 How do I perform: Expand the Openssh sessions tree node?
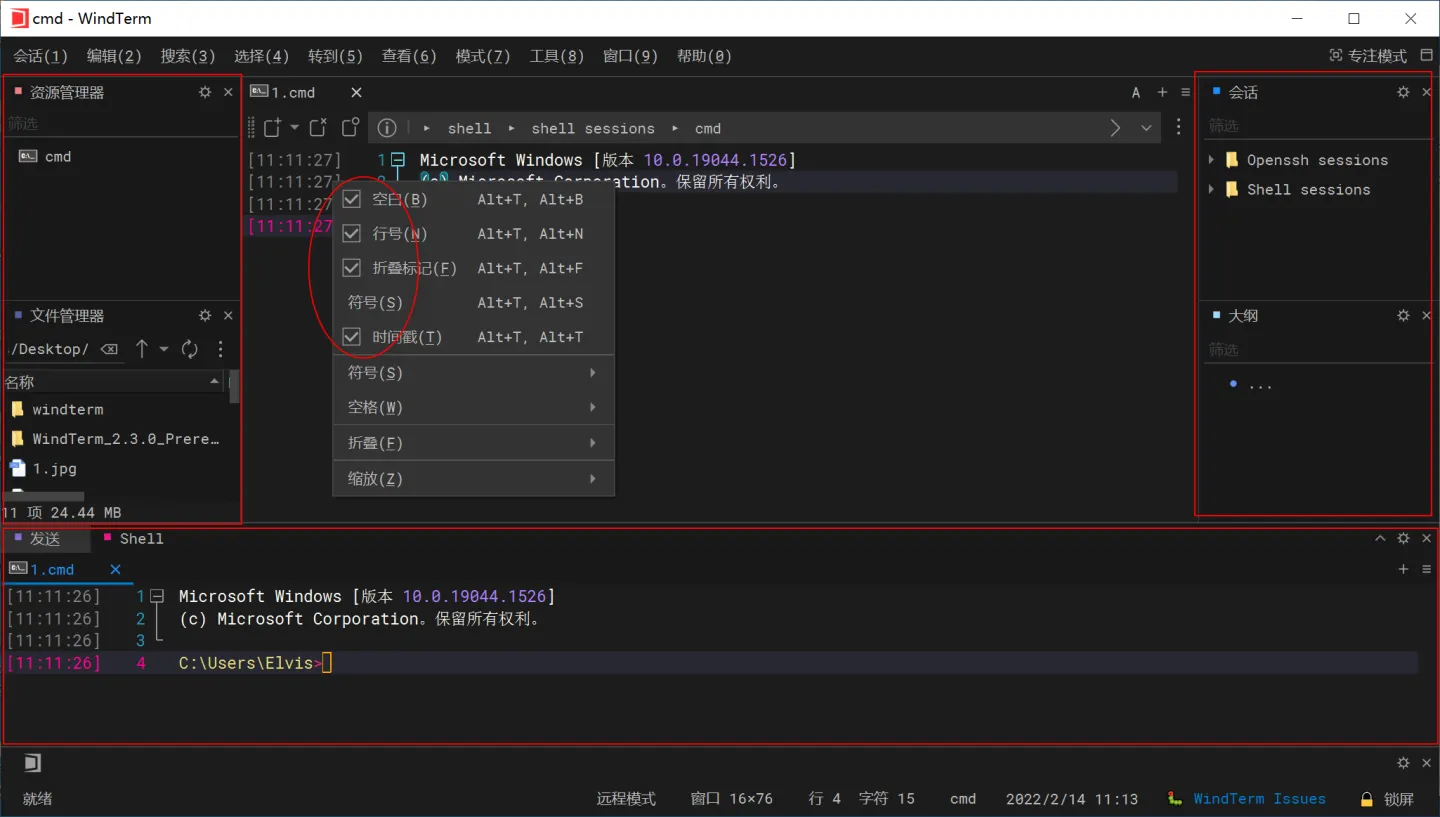coord(1211,160)
